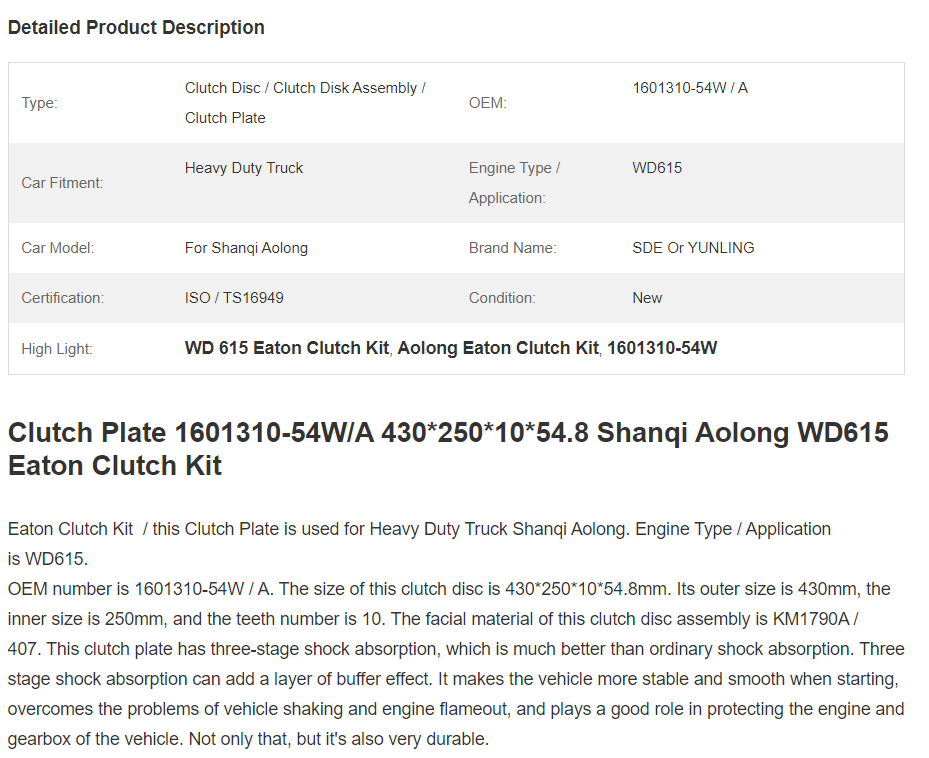
Task: Click the New condition value
Action: (x=647, y=298)
